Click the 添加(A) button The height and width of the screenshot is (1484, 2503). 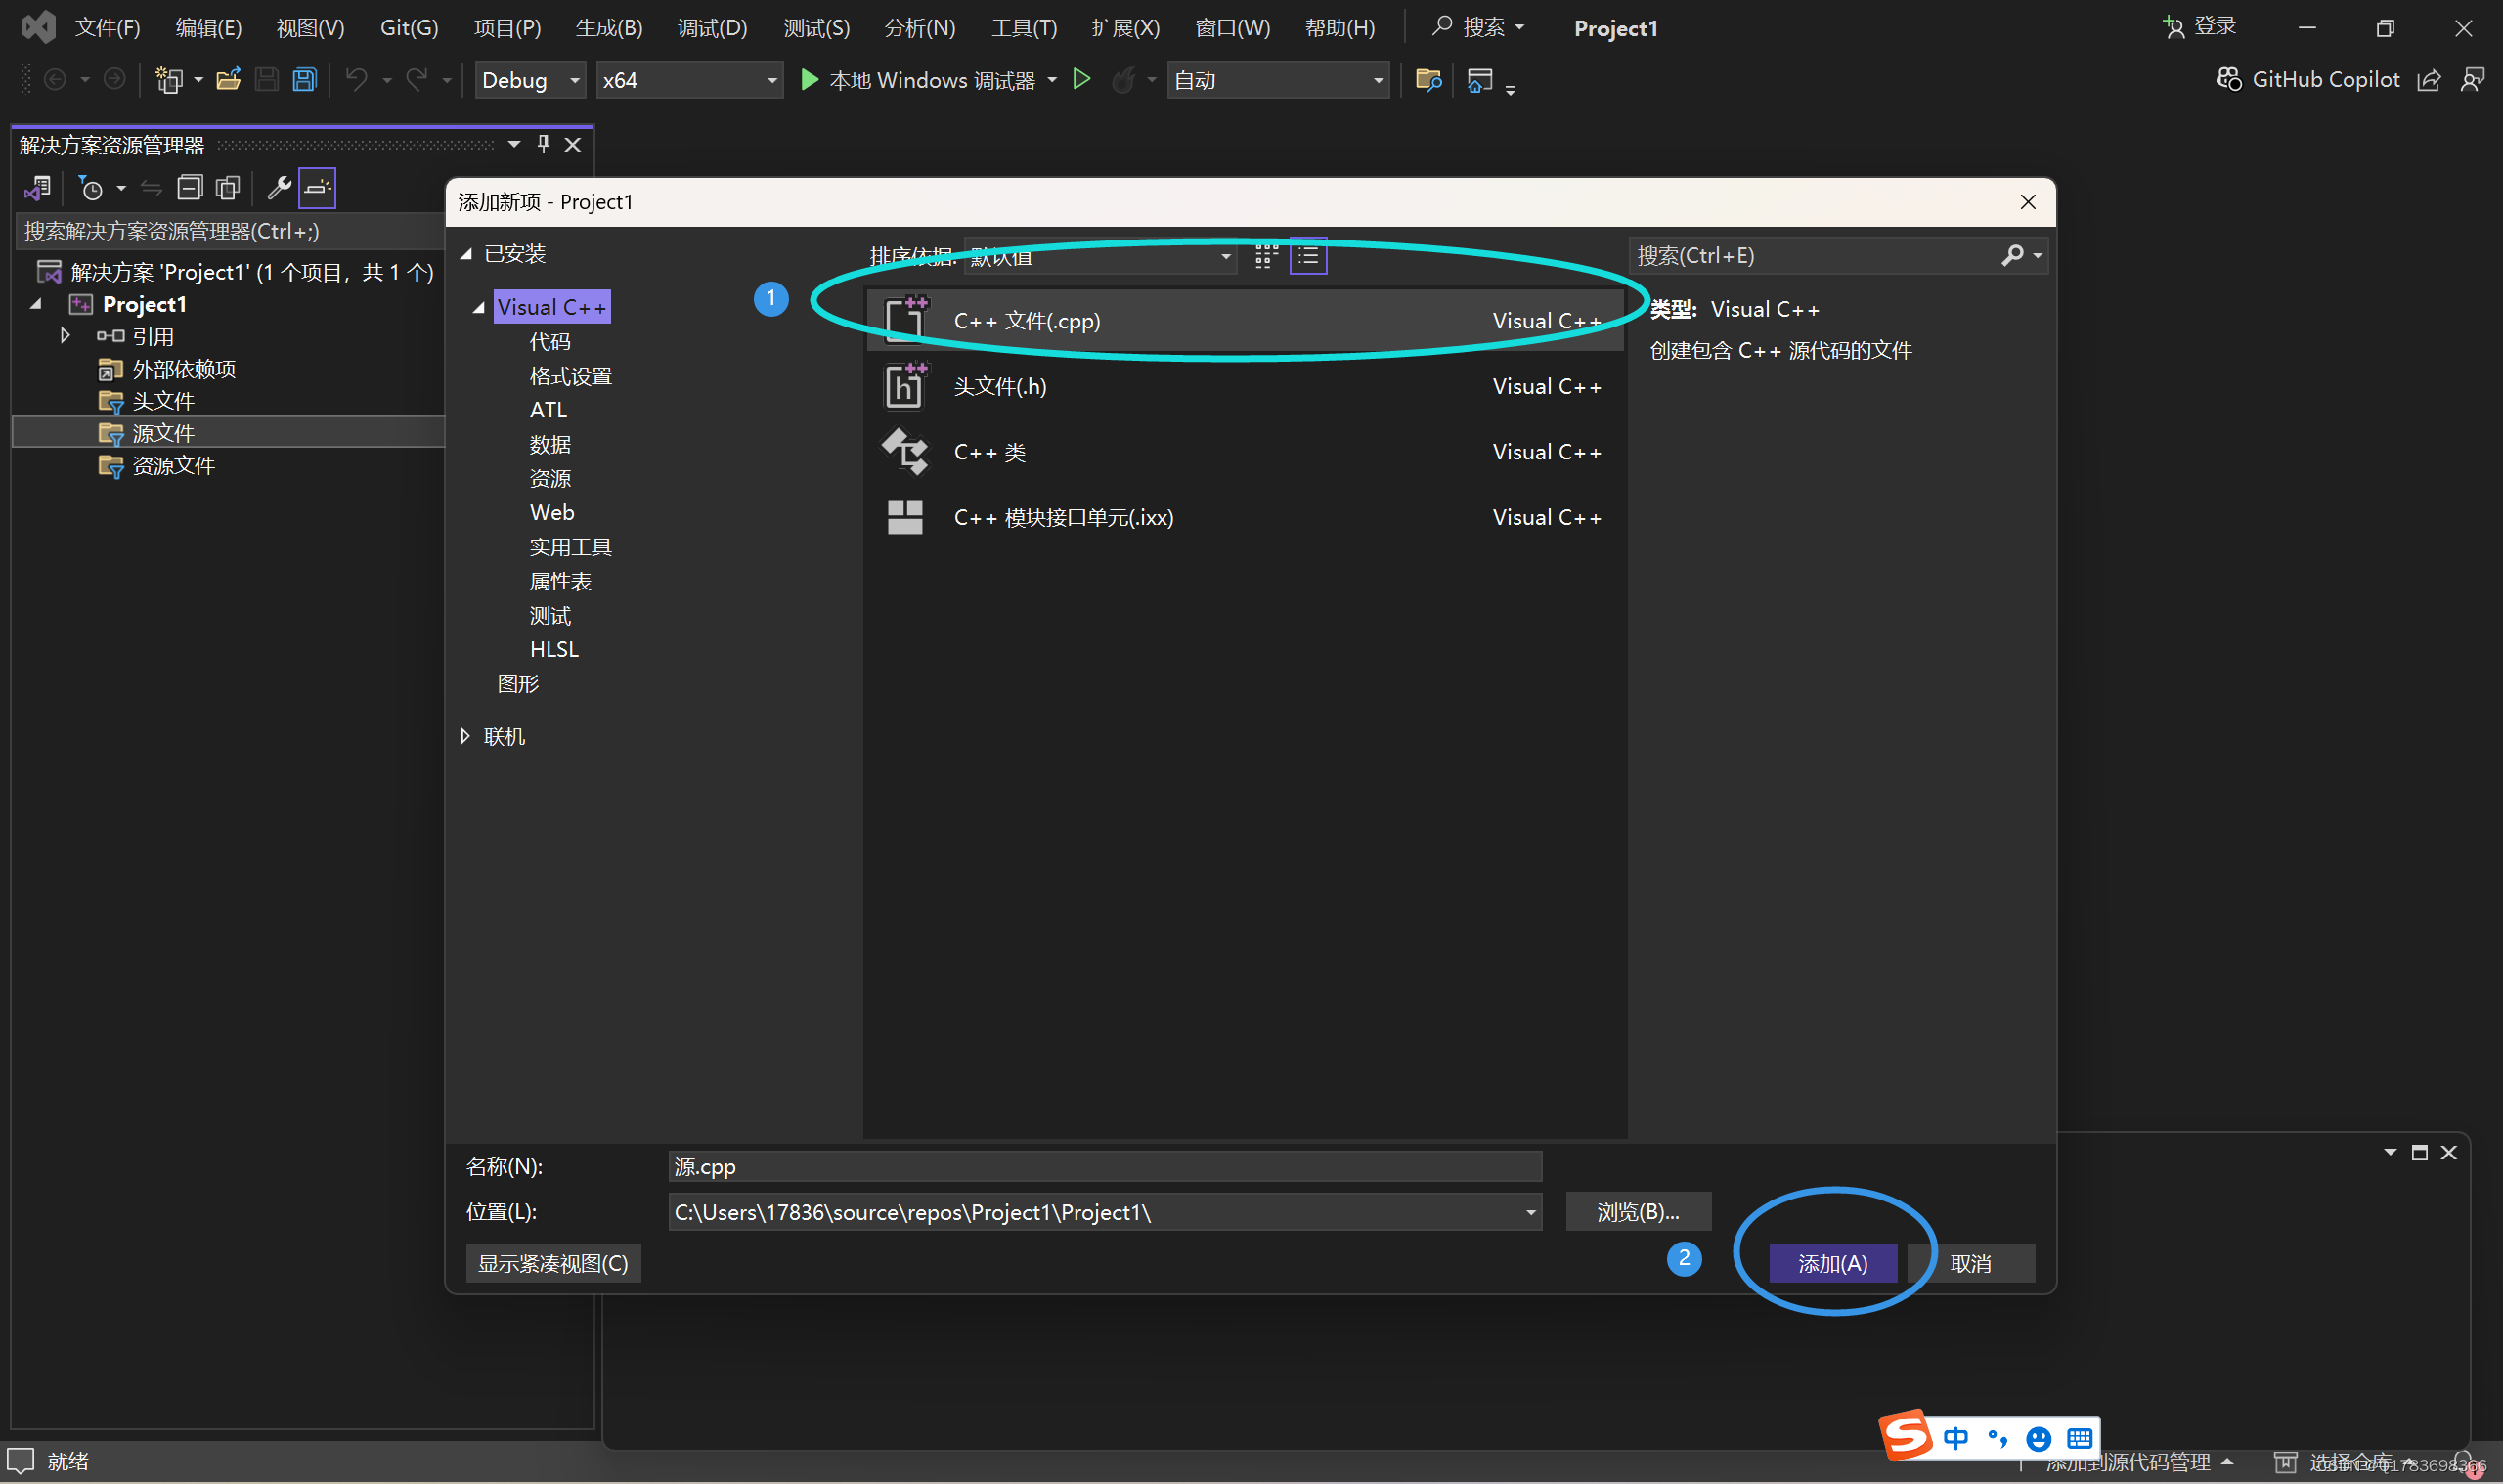[x=1832, y=1263]
